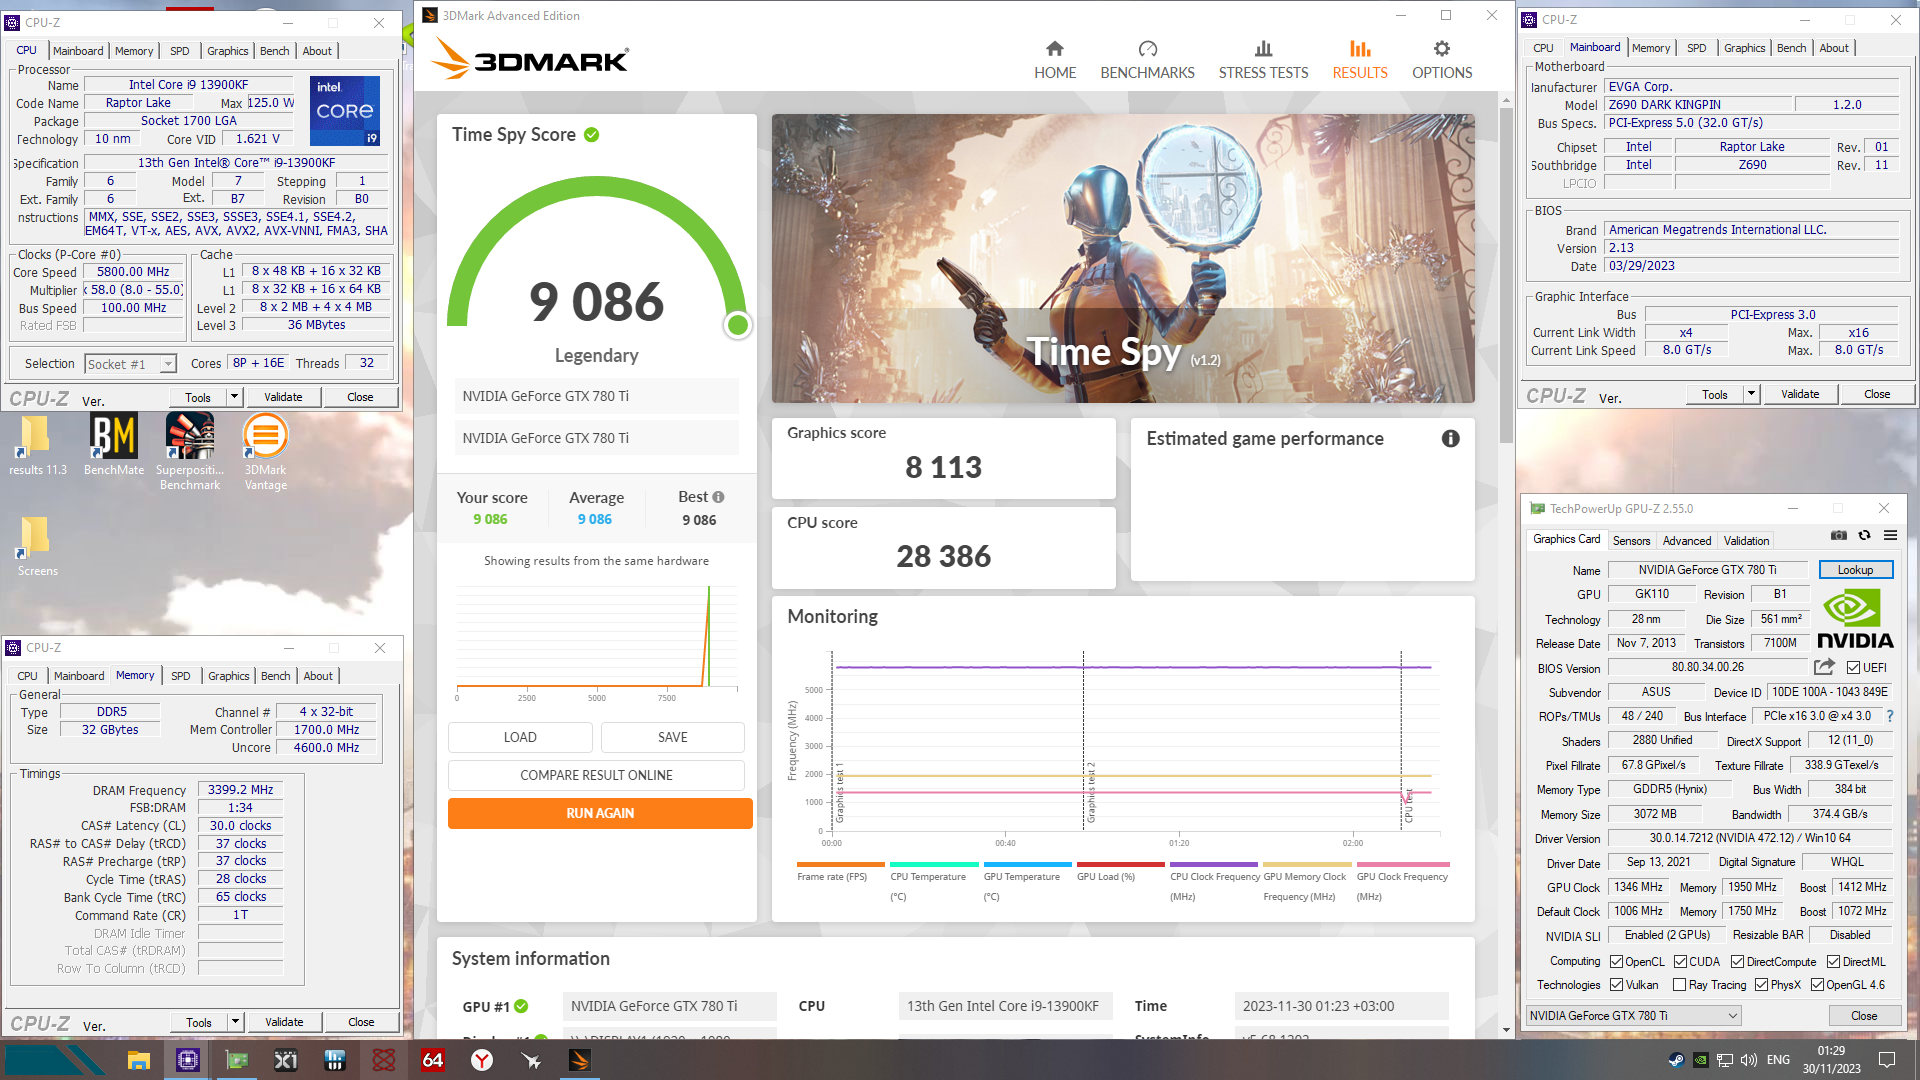Click the Close button at GPU-Z bottom
Image resolution: width=1920 pixels, height=1080 pixels.
click(1863, 1015)
